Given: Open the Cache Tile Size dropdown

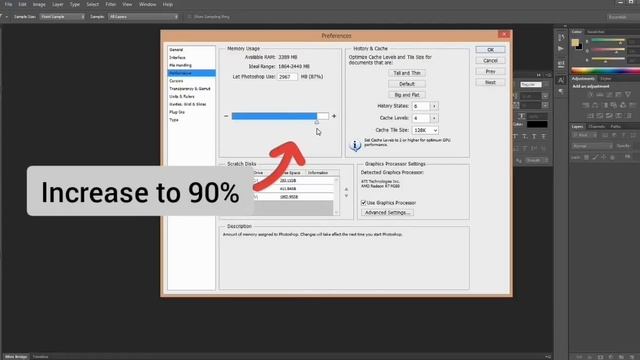Looking at the screenshot, I should point(425,130).
